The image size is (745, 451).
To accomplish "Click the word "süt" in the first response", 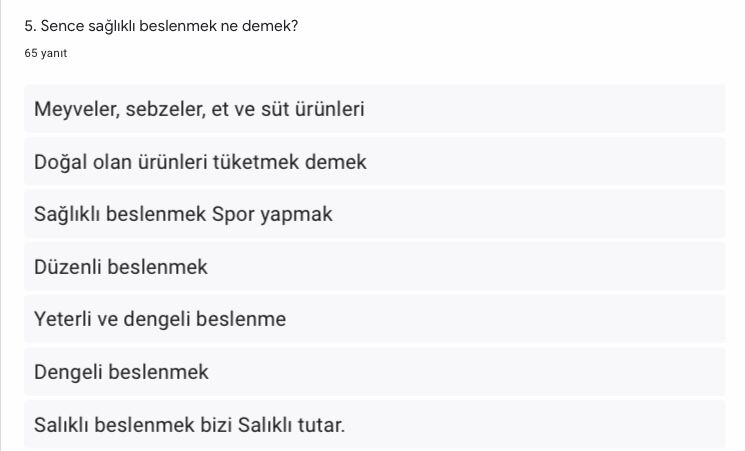I will coord(274,109).
